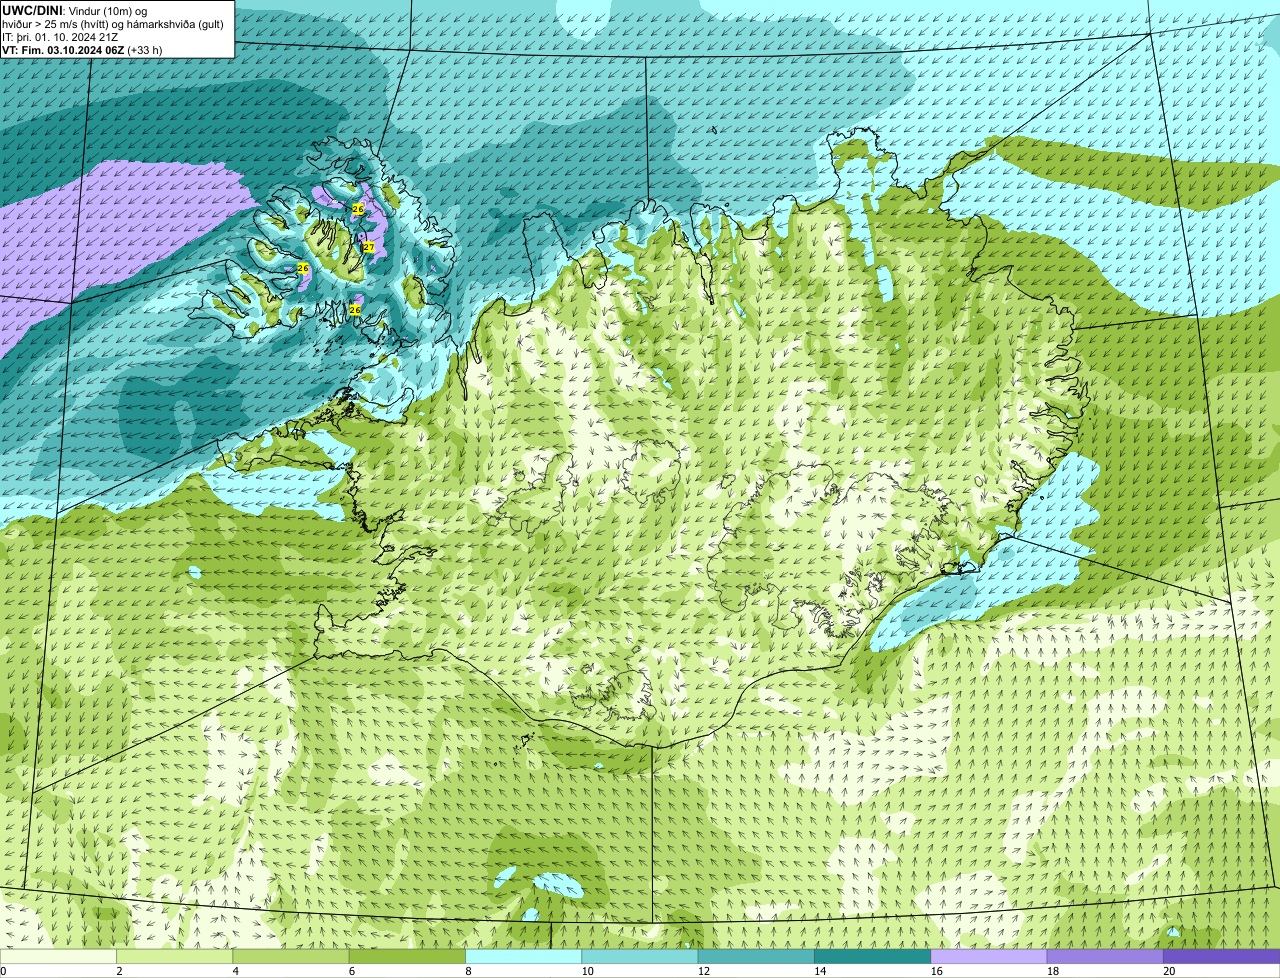Pick the 14–16 m/s dark teal legend swatch
Viewport: 1280px width, 978px height.
pos(872,957)
